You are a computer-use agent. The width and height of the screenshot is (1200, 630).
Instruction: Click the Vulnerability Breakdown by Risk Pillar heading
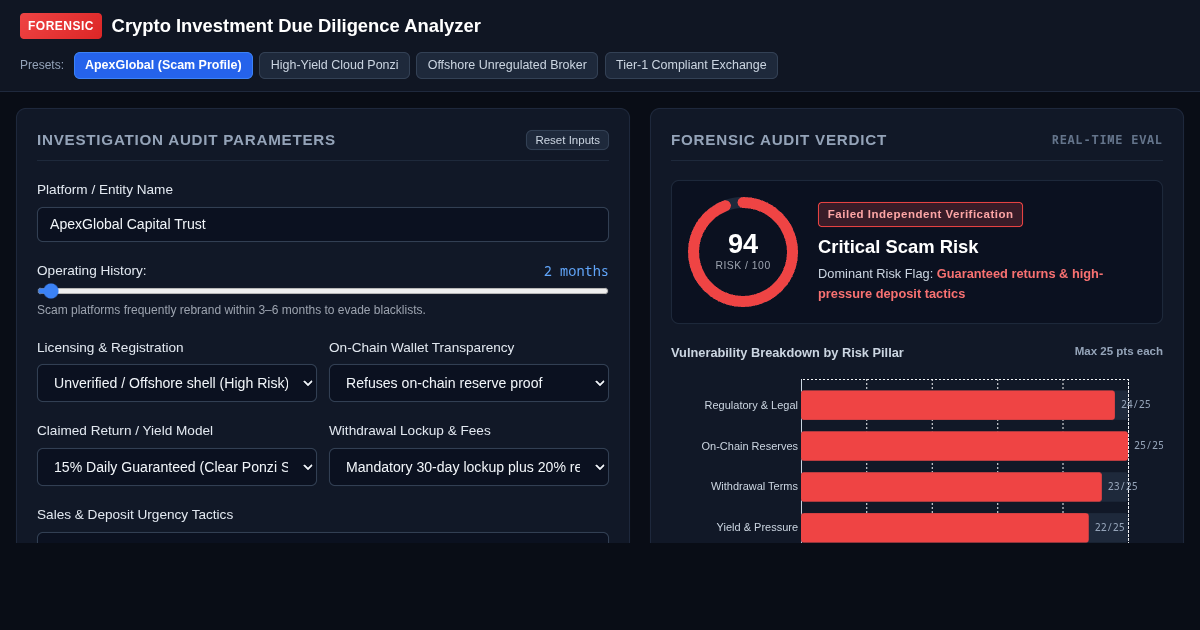point(787,352)
